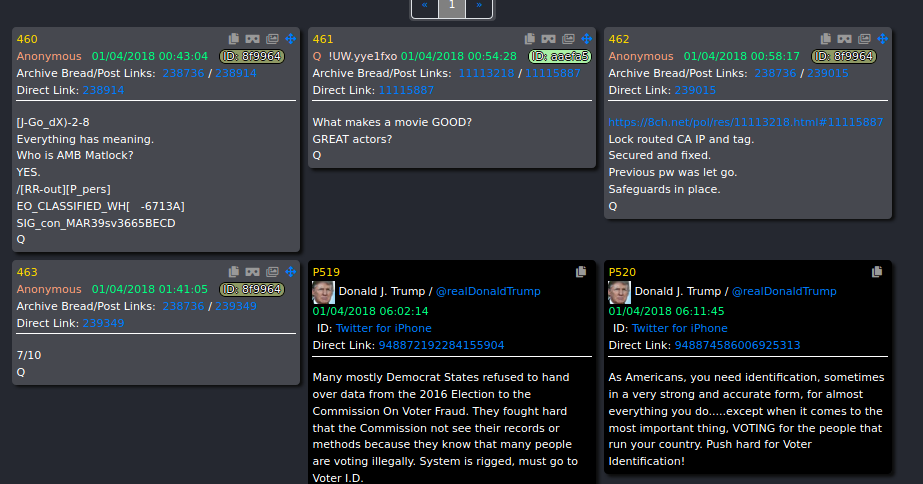Viewport: 923px width, 484px height.
Task: Open Direct Link 11115887 on post 461
Action: 406,90
